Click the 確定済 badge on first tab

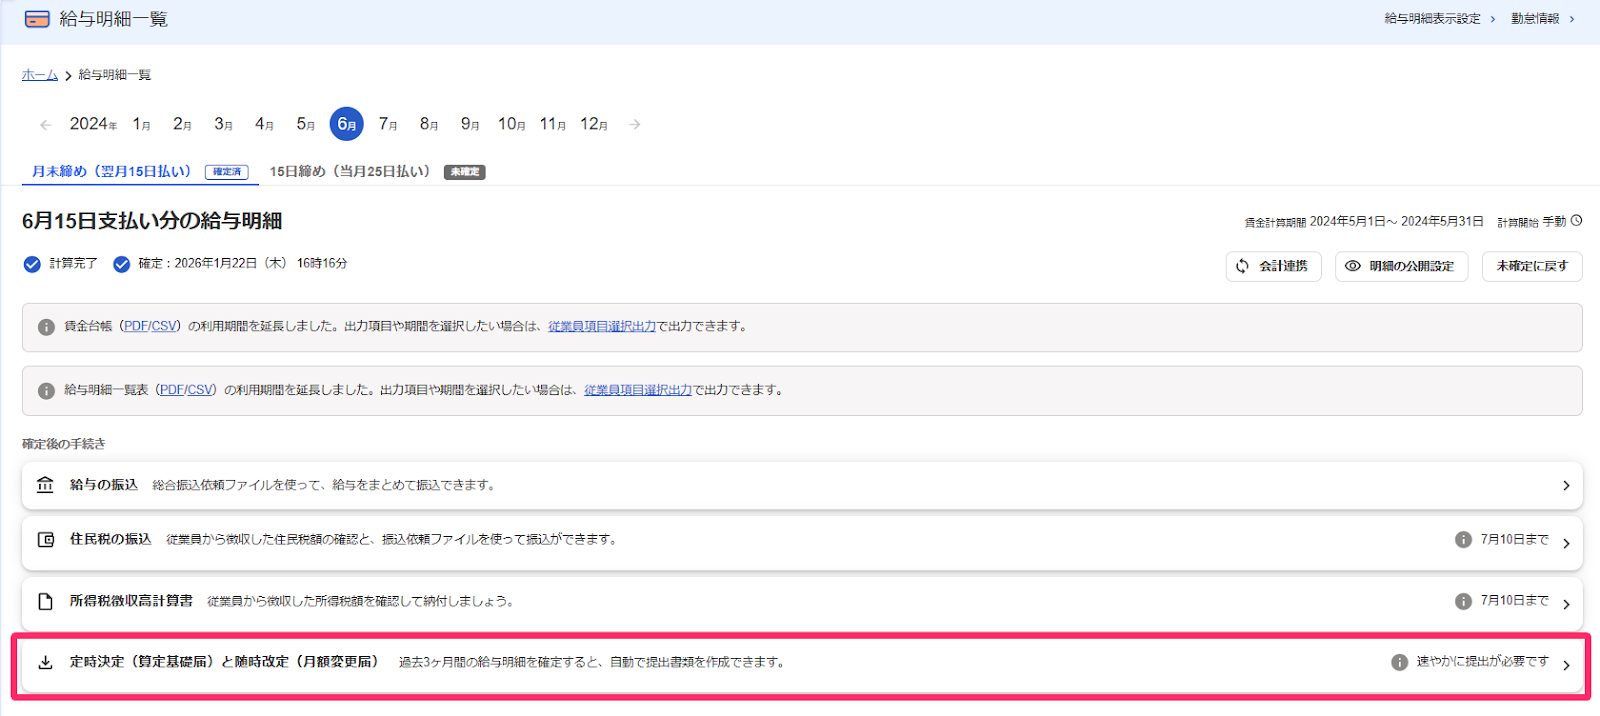[x=227, y=172]
